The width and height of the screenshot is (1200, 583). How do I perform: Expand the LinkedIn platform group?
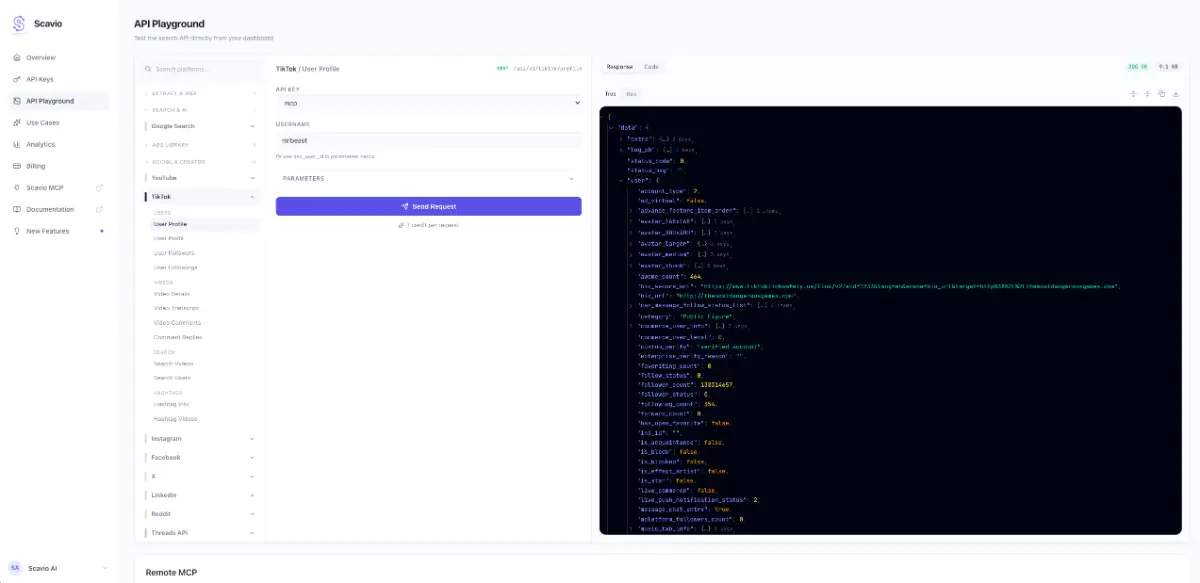(x=200, y=495)
